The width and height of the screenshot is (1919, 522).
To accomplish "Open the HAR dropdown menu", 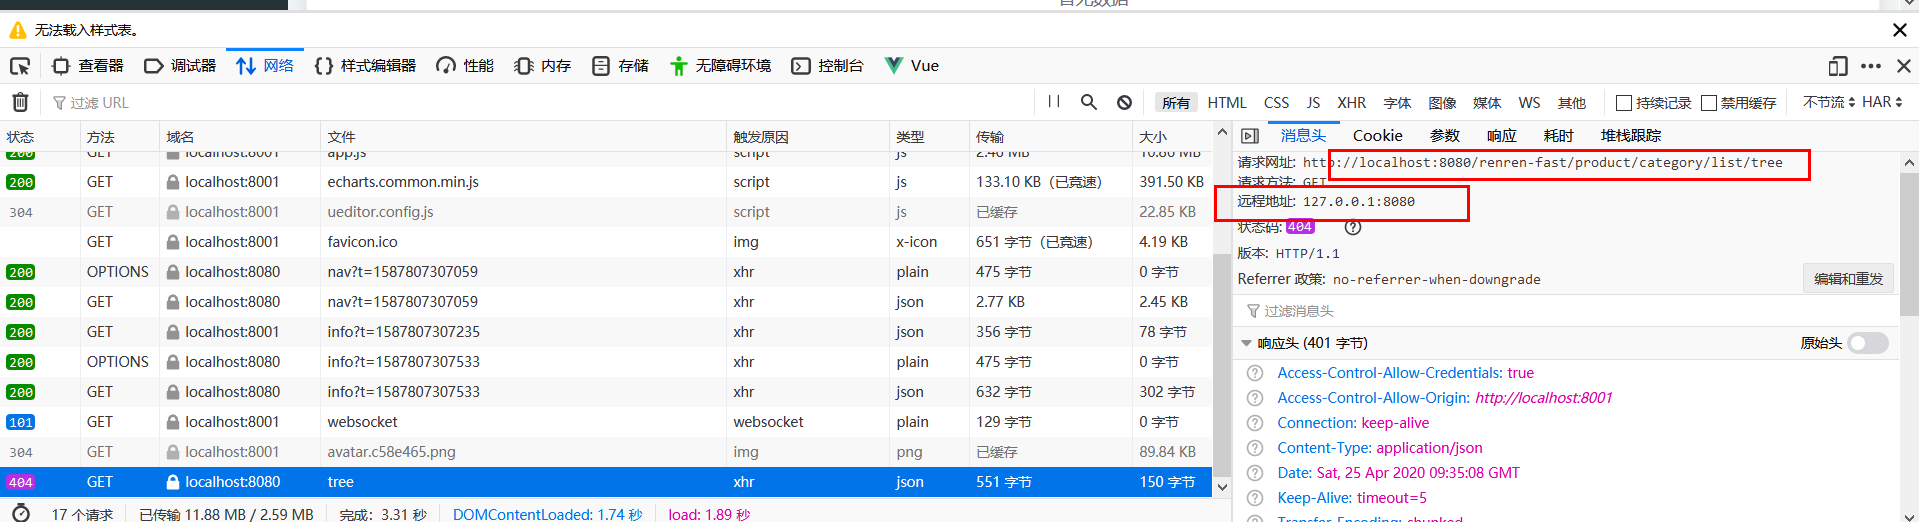I will 1882,102.
